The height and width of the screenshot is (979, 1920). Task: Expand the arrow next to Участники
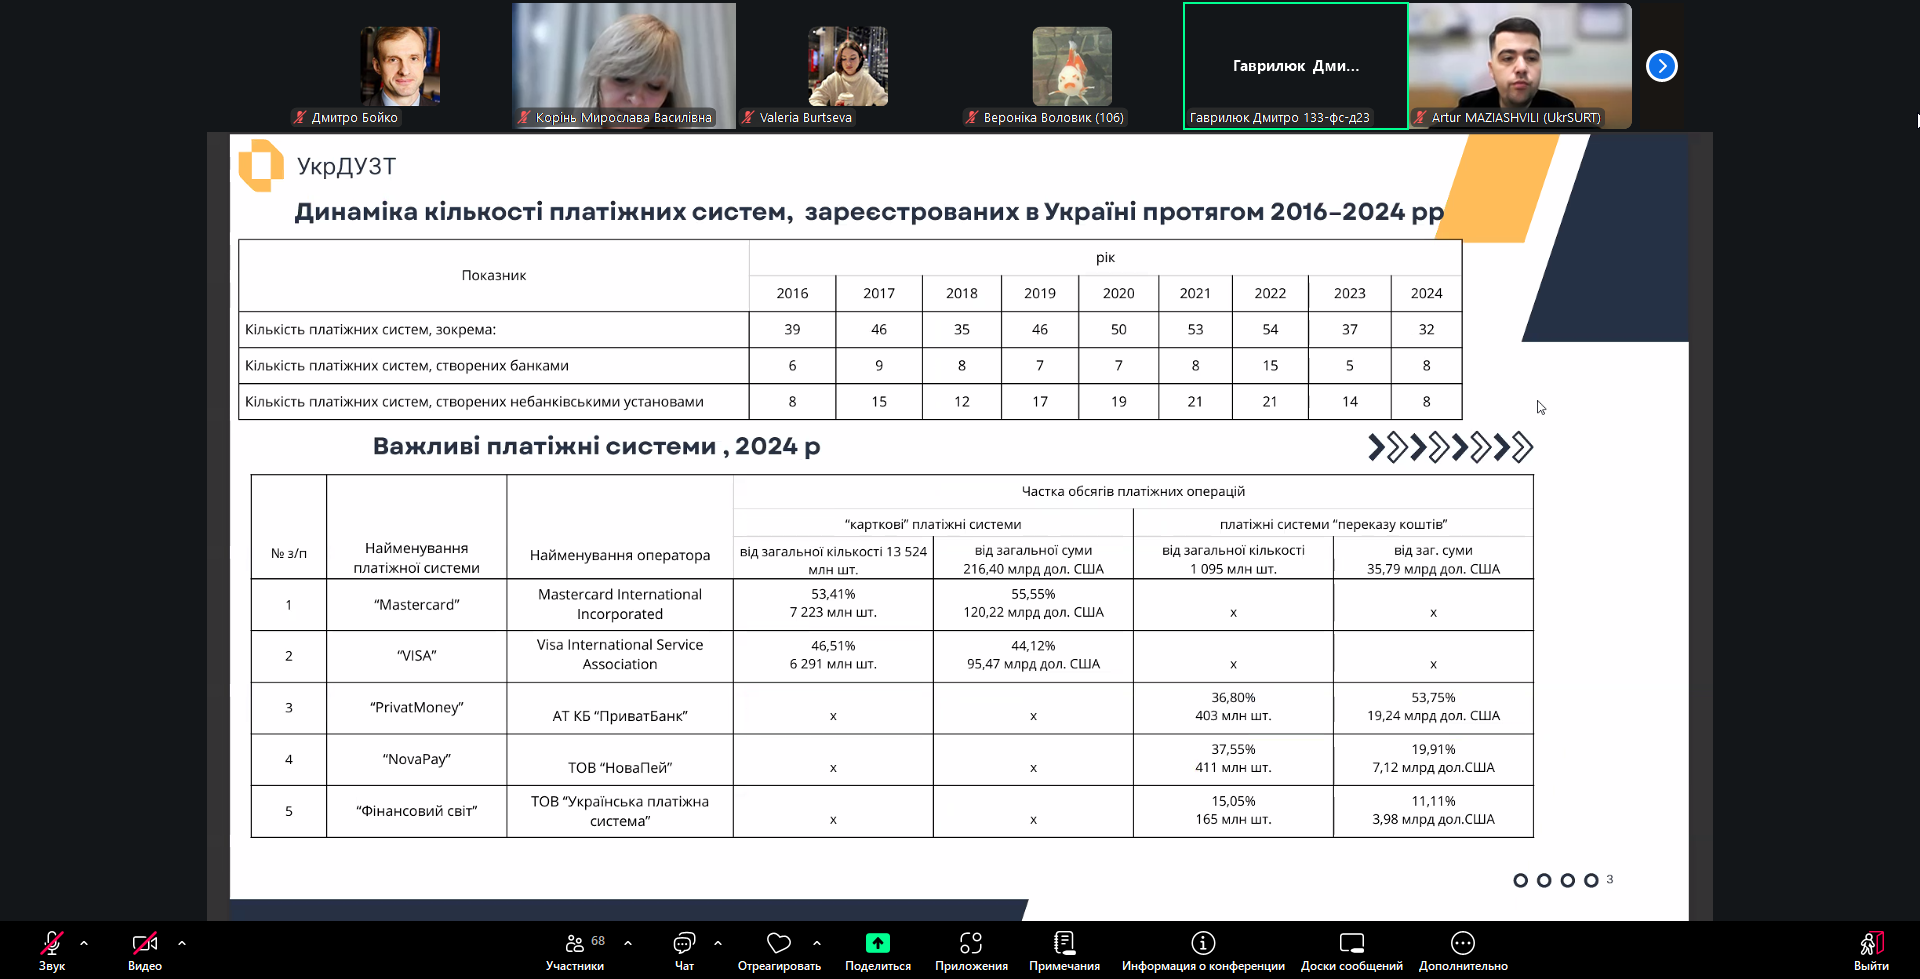click(628, 943)
